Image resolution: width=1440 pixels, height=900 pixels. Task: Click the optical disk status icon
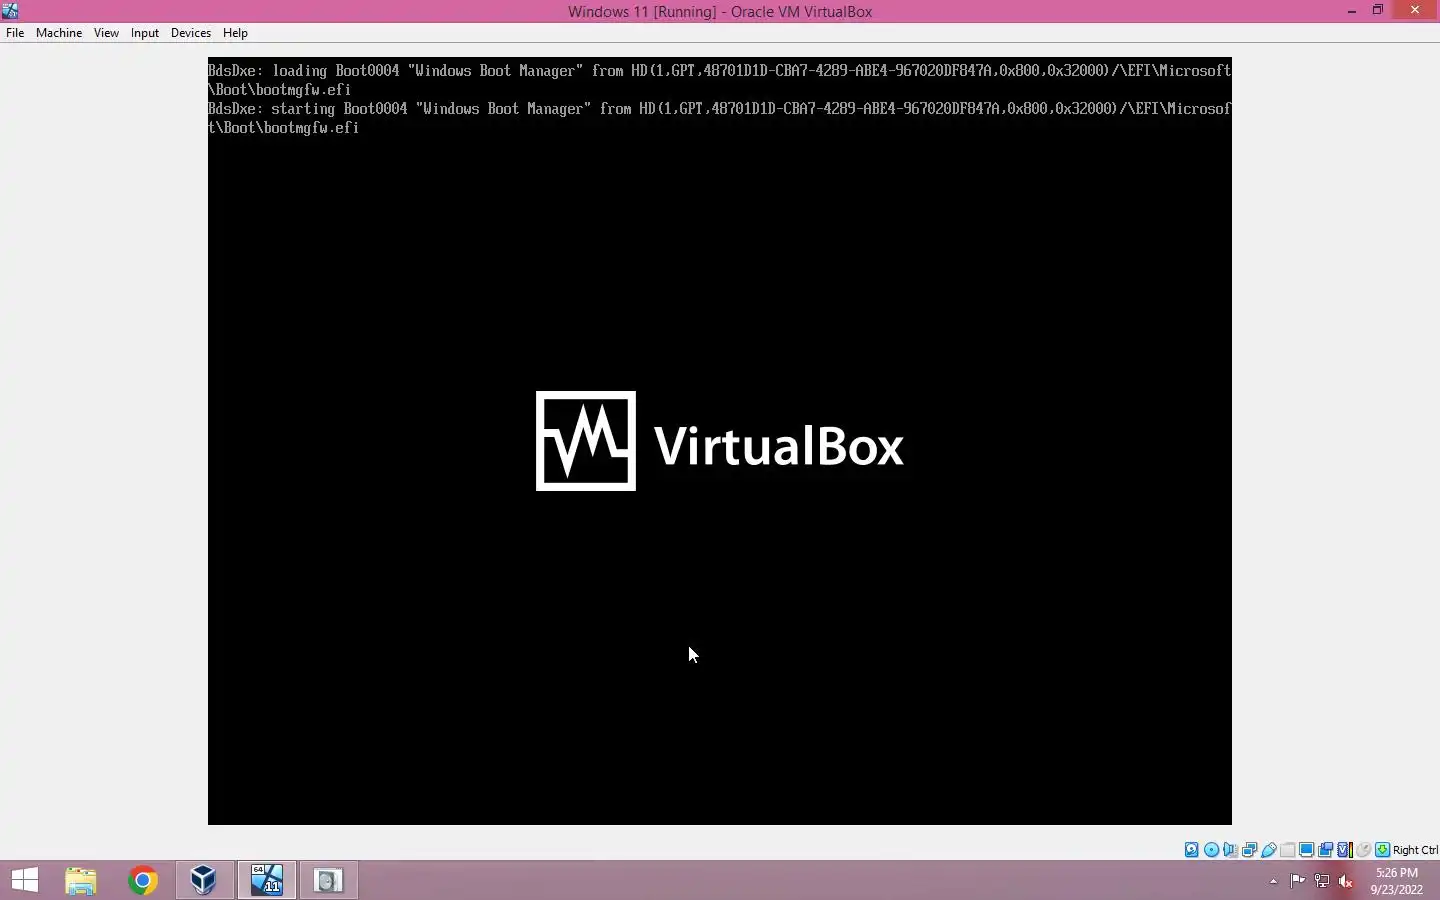(1211, 850)
